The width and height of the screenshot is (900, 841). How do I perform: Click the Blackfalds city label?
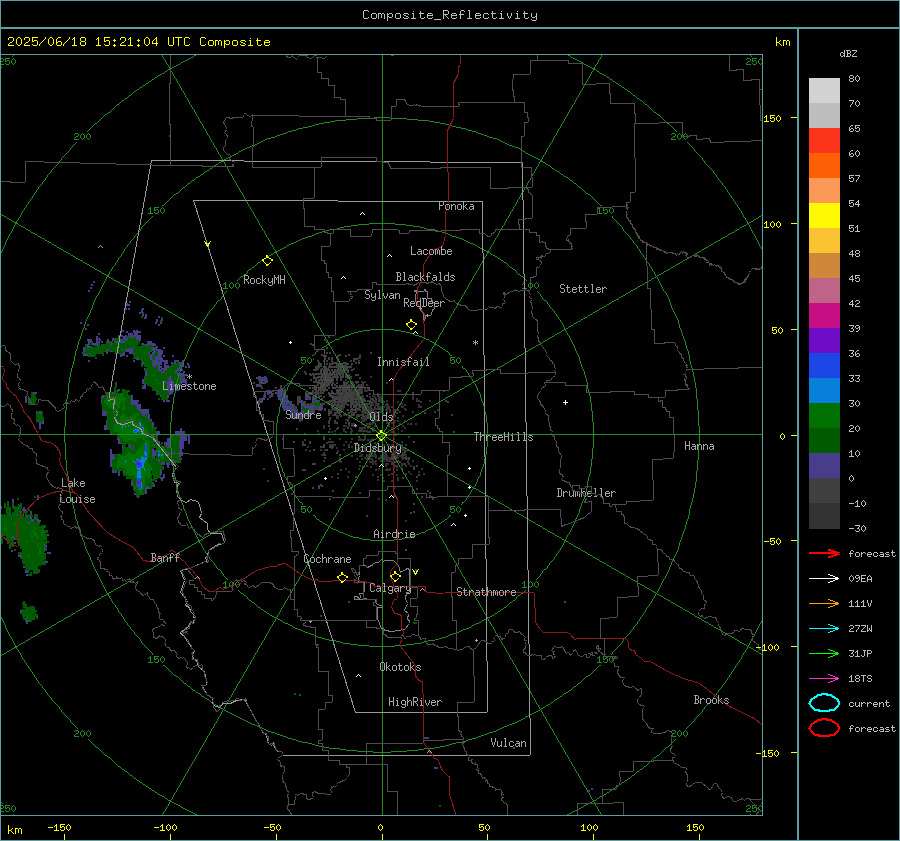(x=425, y=277)
